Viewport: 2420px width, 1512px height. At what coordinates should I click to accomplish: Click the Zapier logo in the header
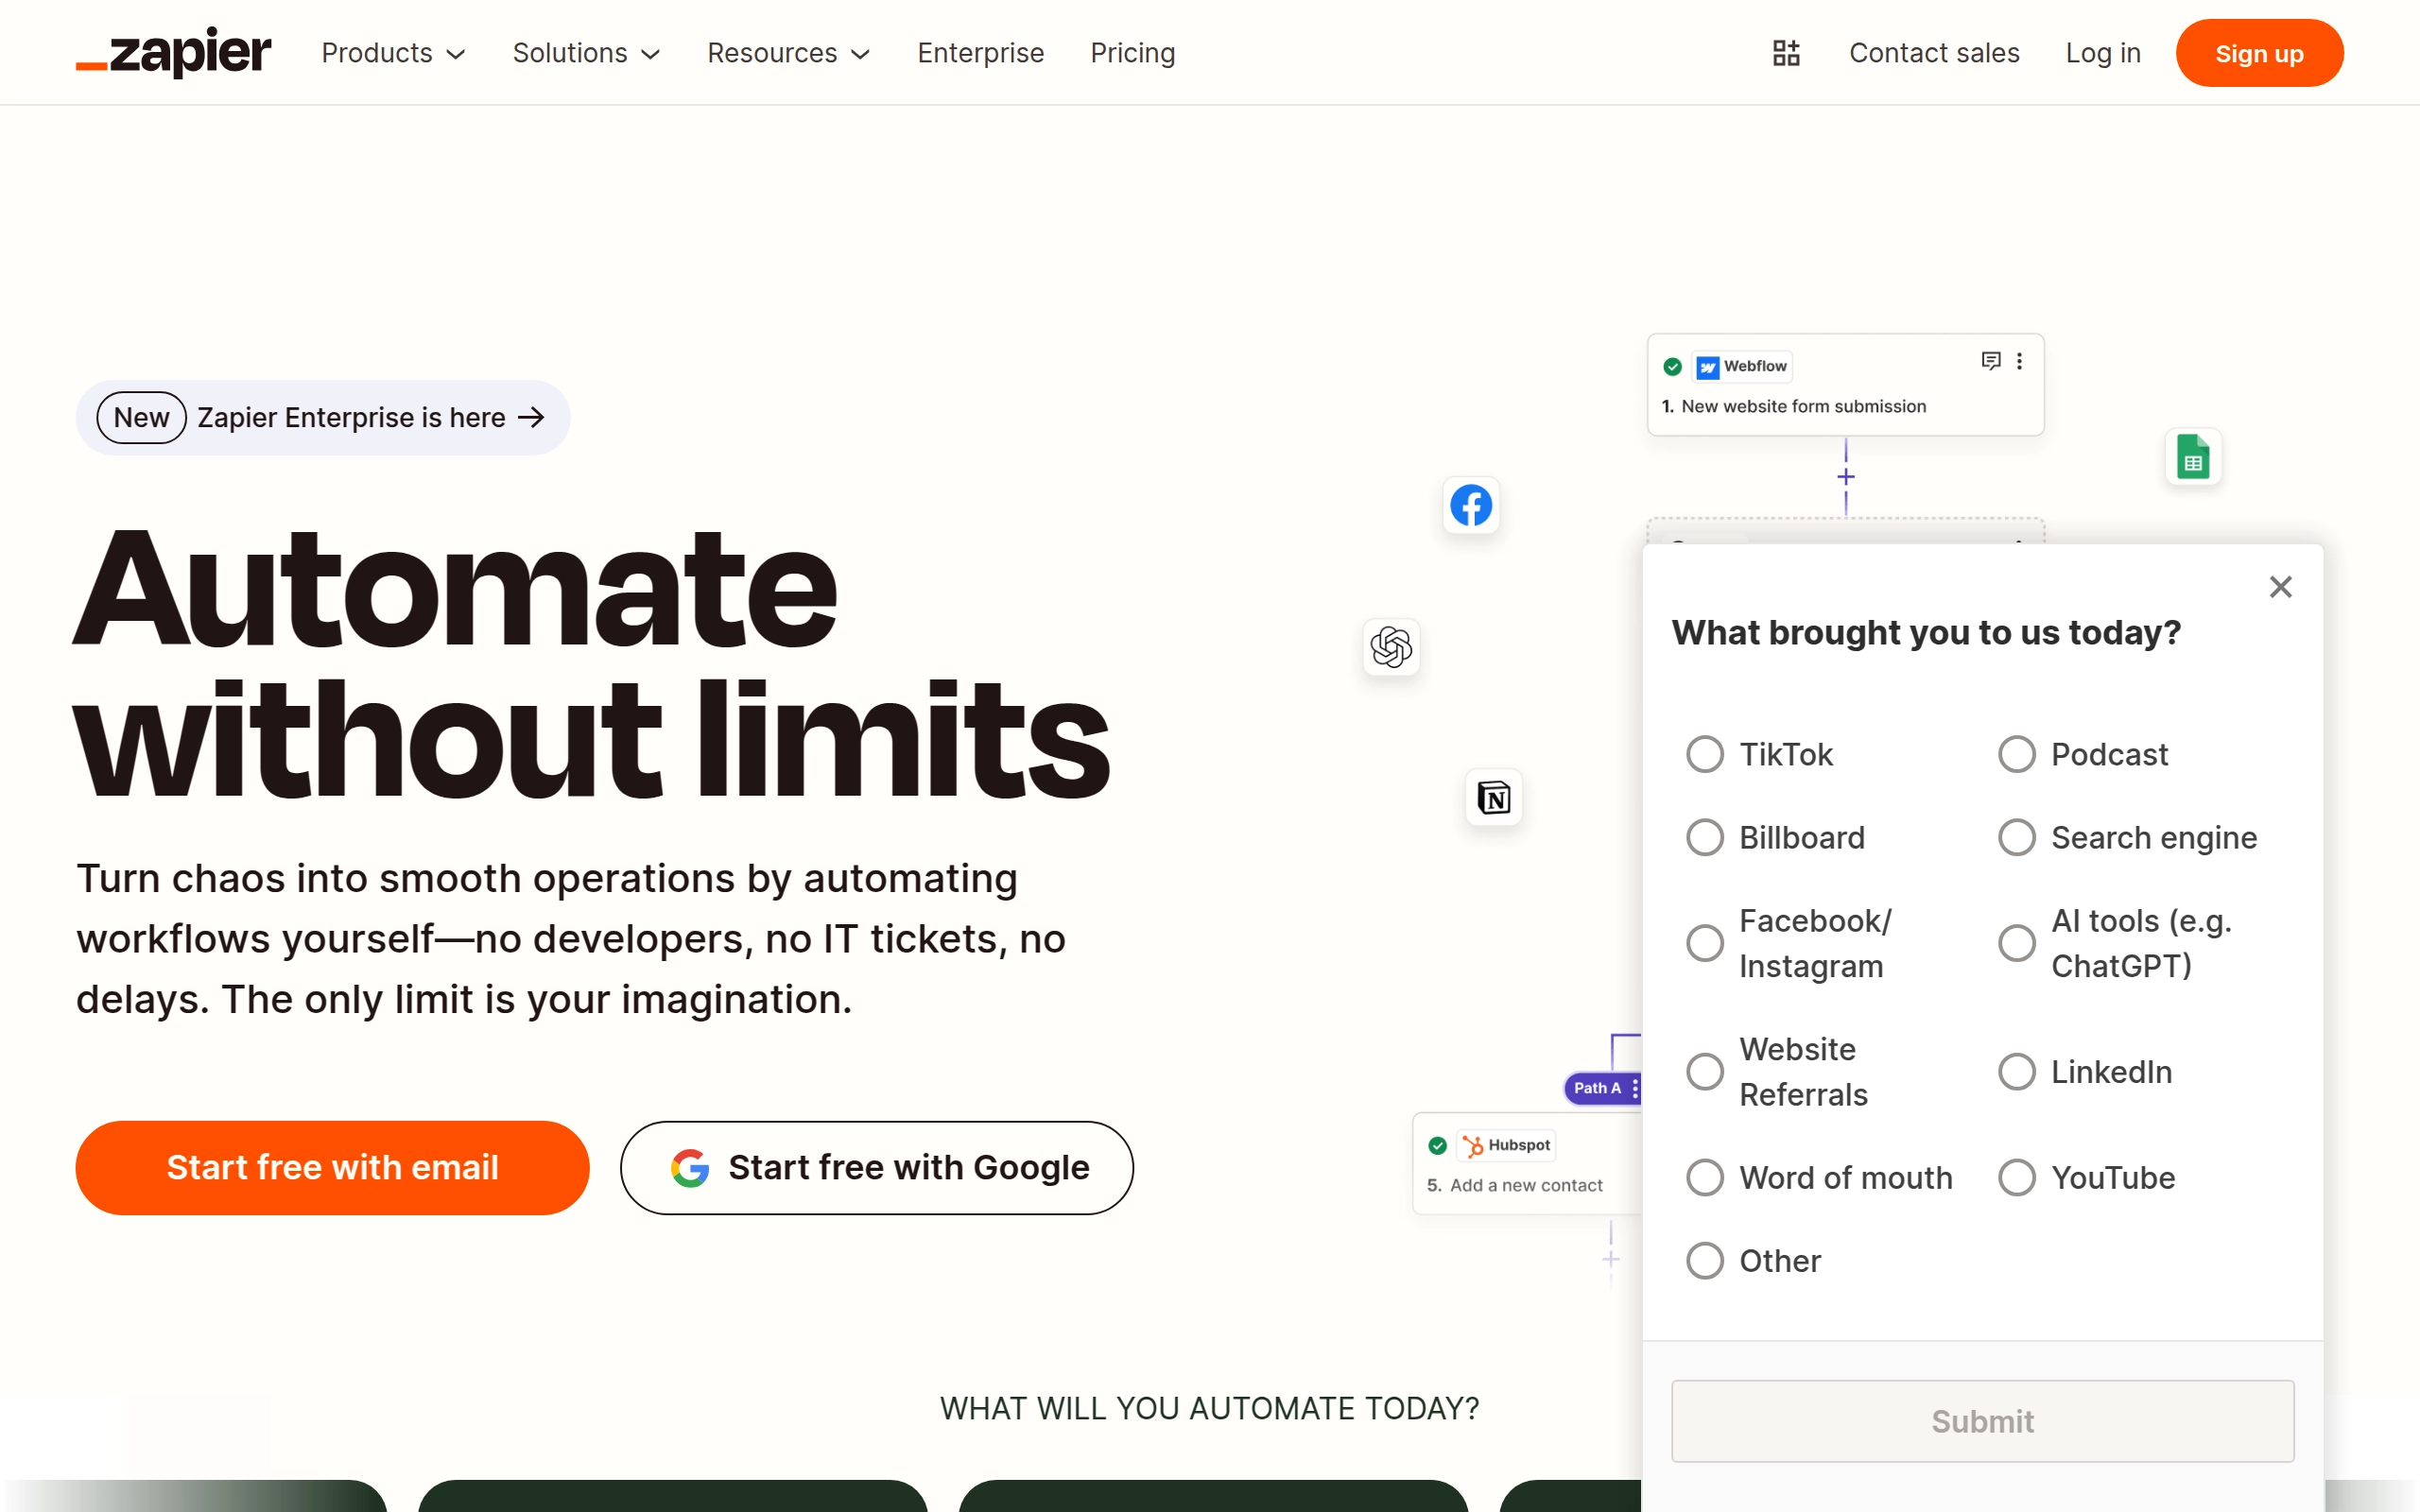(x=172, y=52)
